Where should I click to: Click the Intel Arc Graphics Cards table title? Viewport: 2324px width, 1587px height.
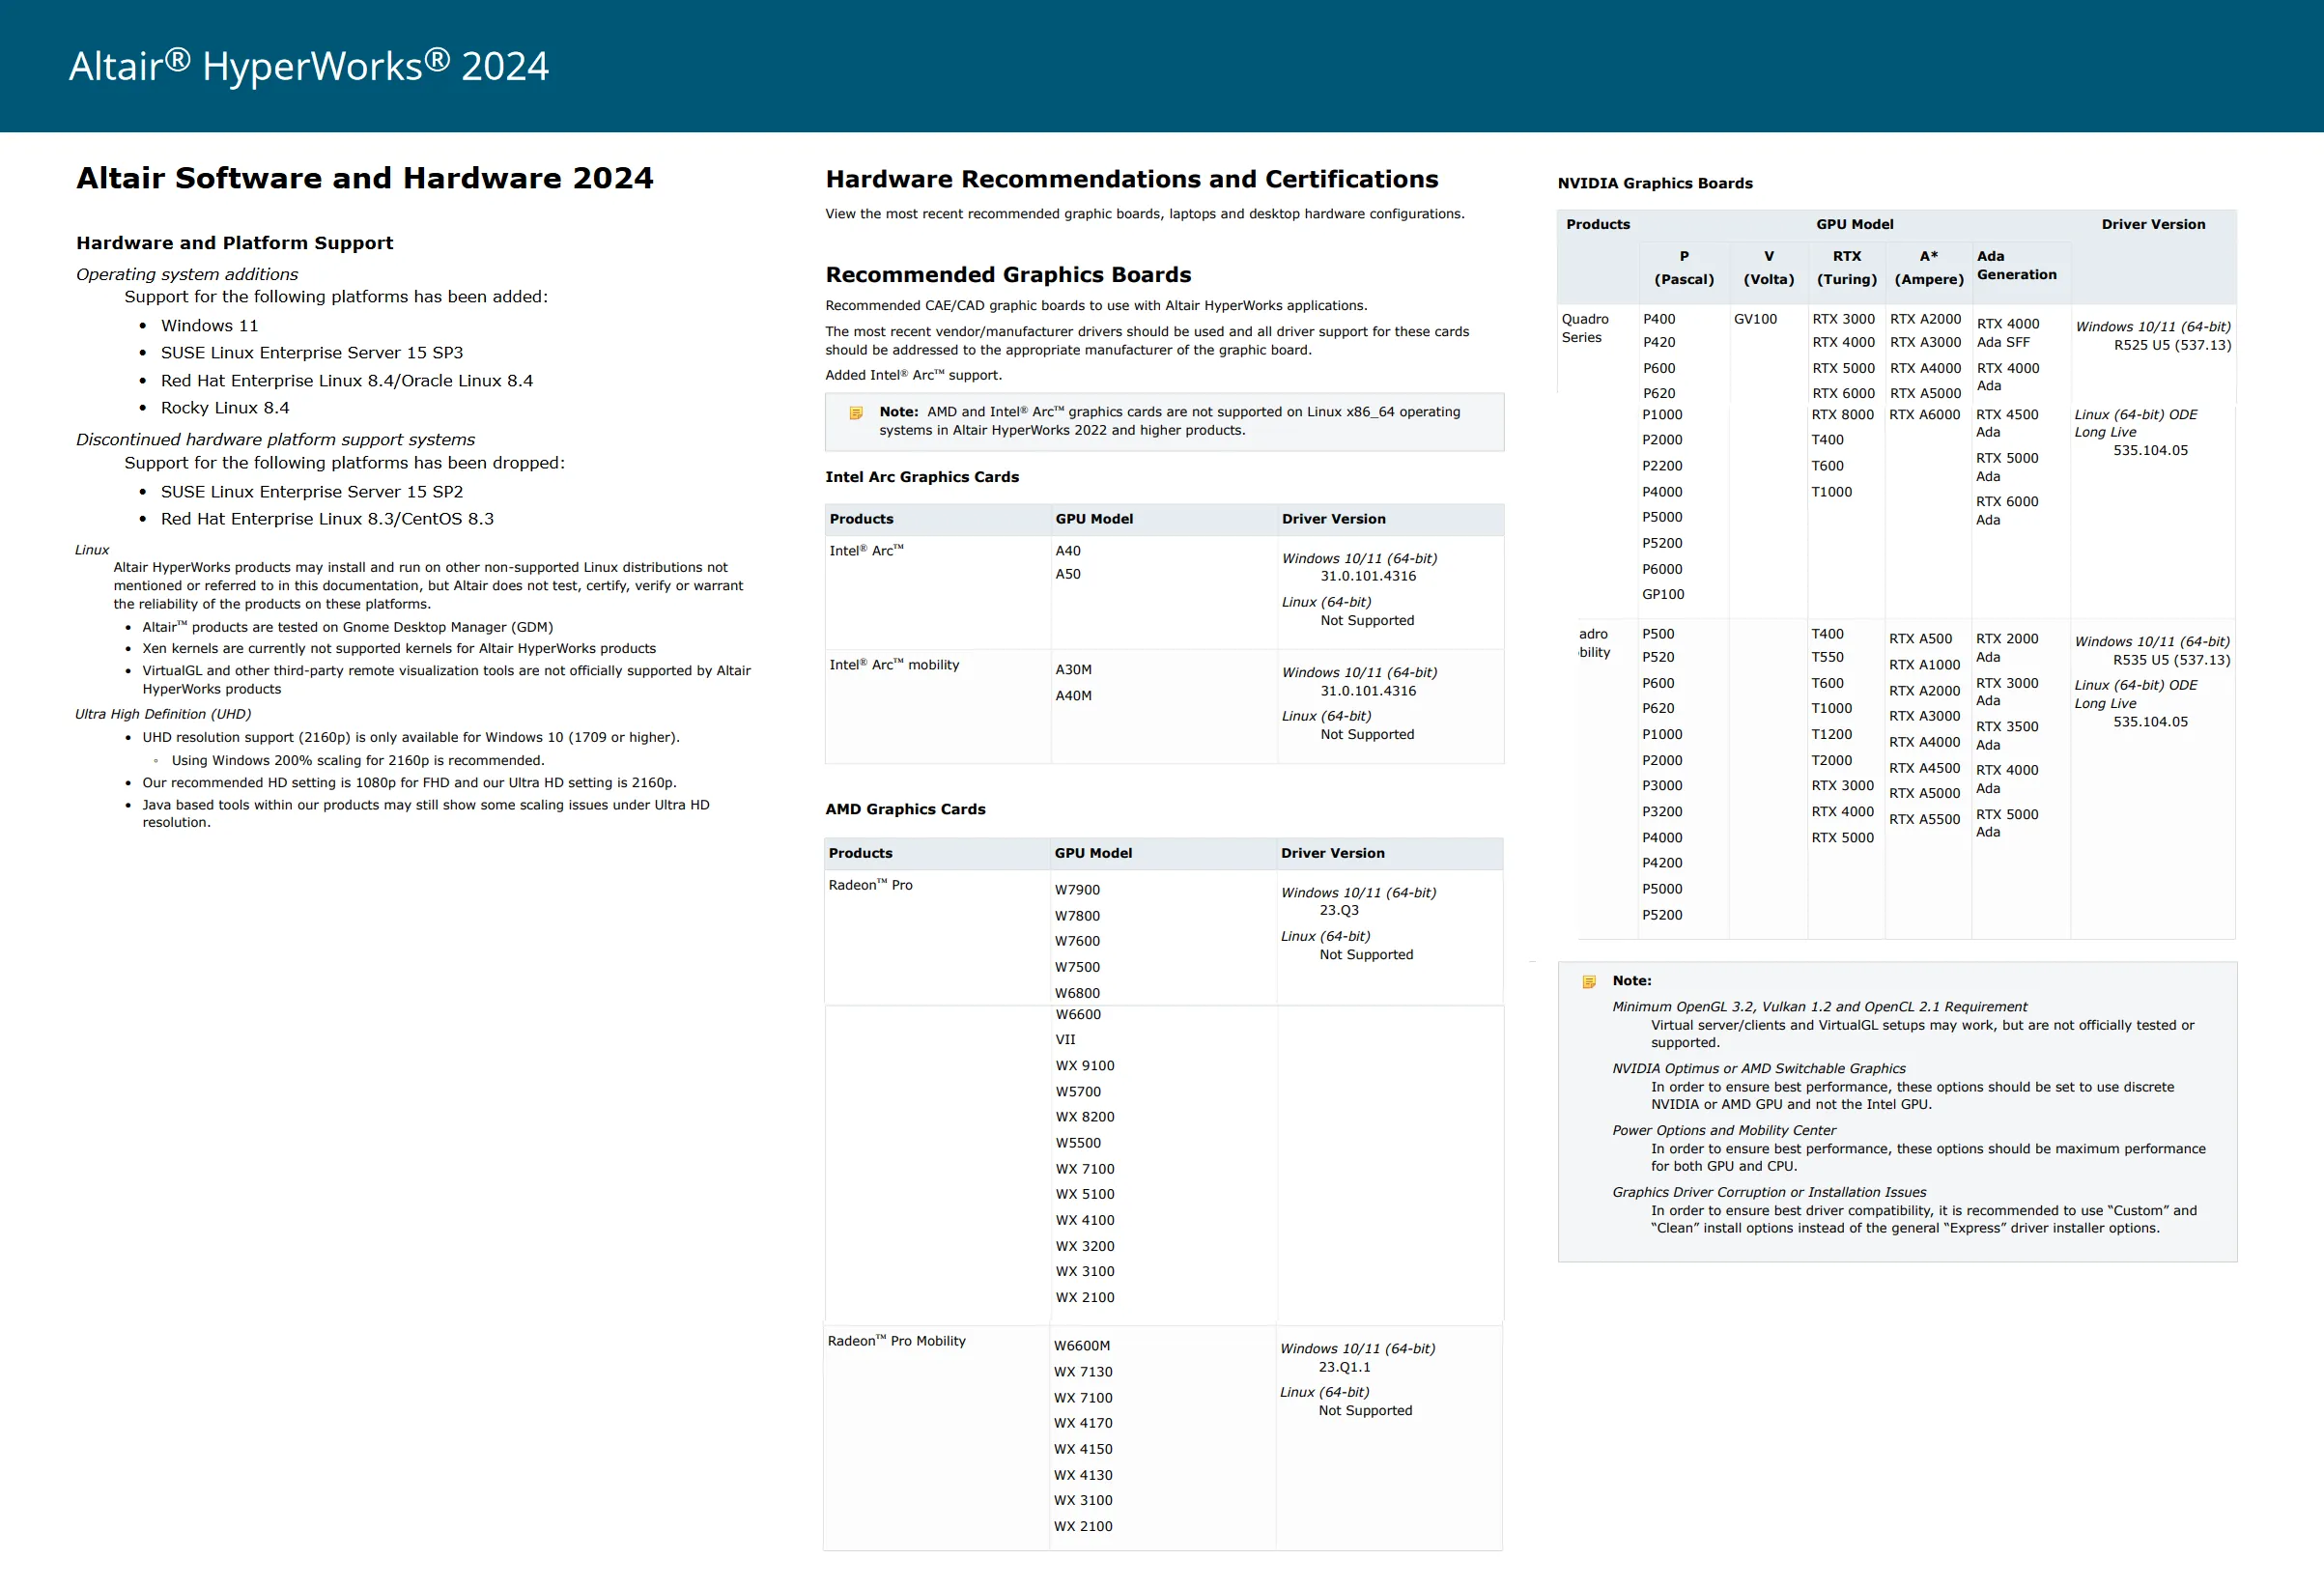pos(922,477)
